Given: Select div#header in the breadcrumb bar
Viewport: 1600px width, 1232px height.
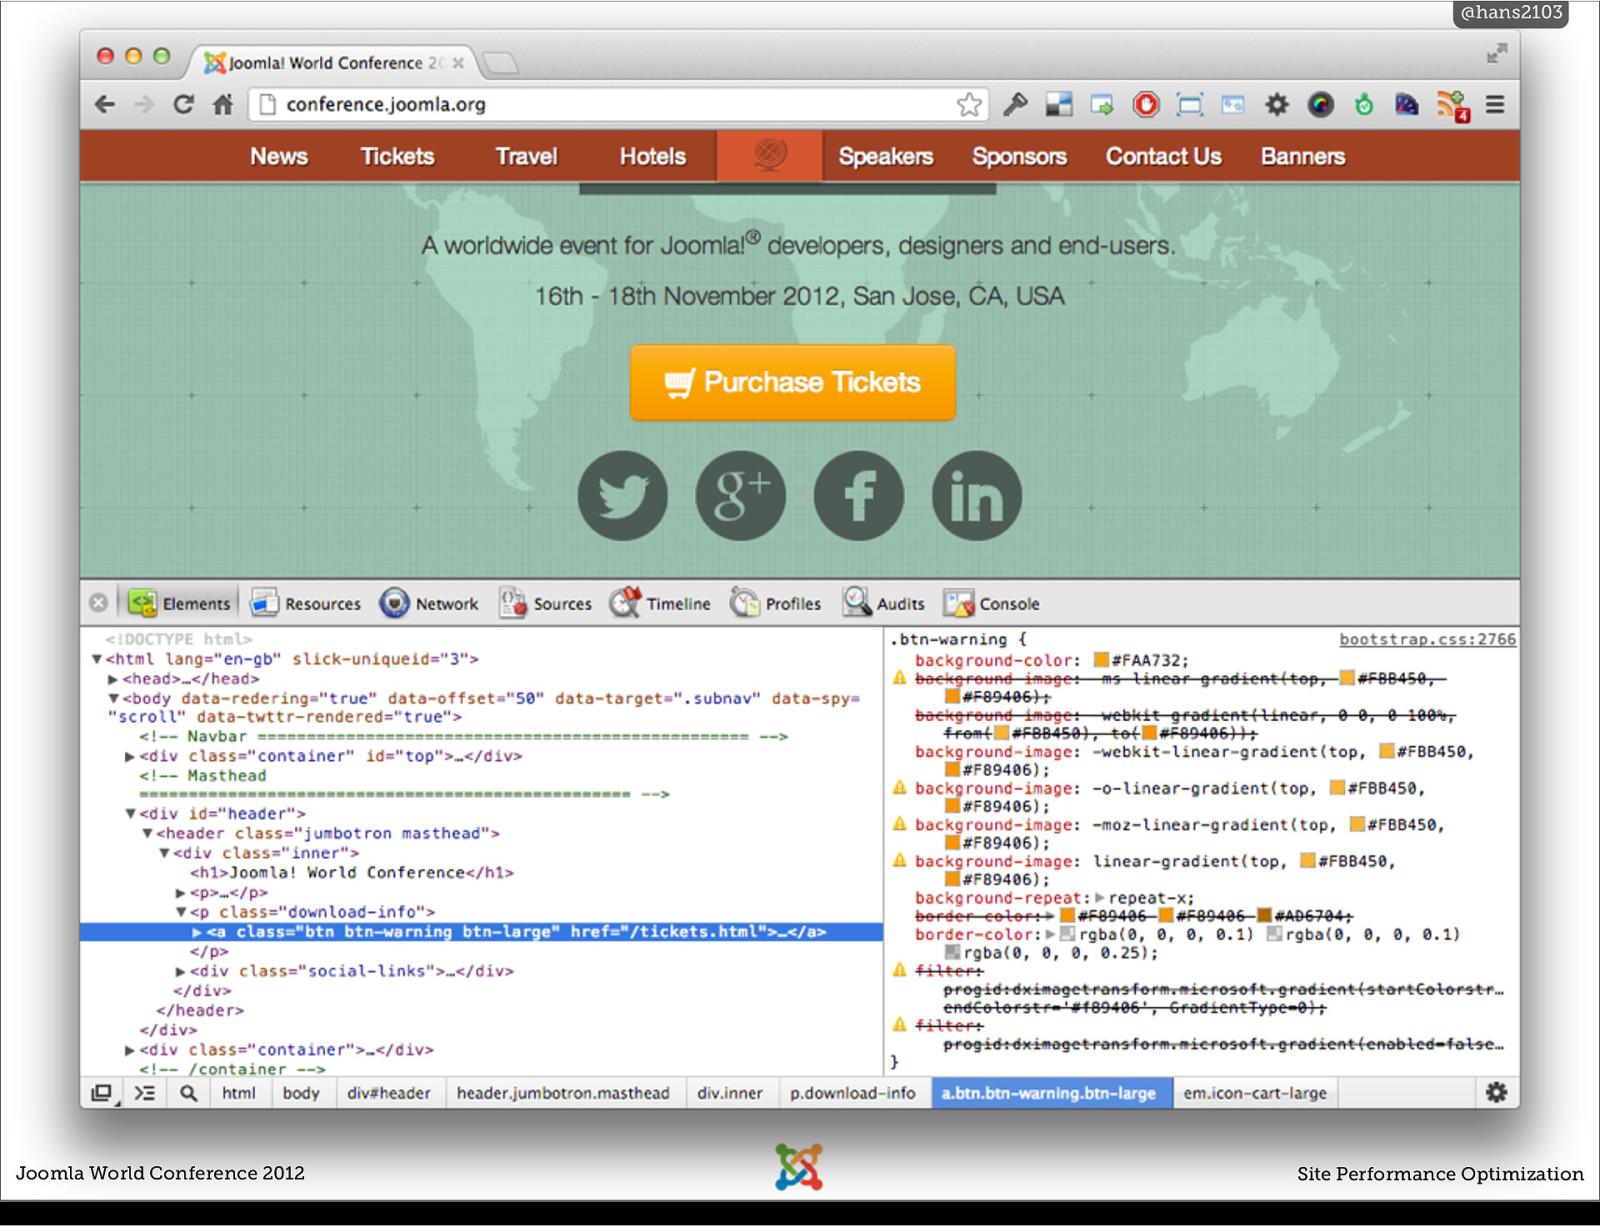Looking at the screenshot, I should click(x=389, y=1093).
